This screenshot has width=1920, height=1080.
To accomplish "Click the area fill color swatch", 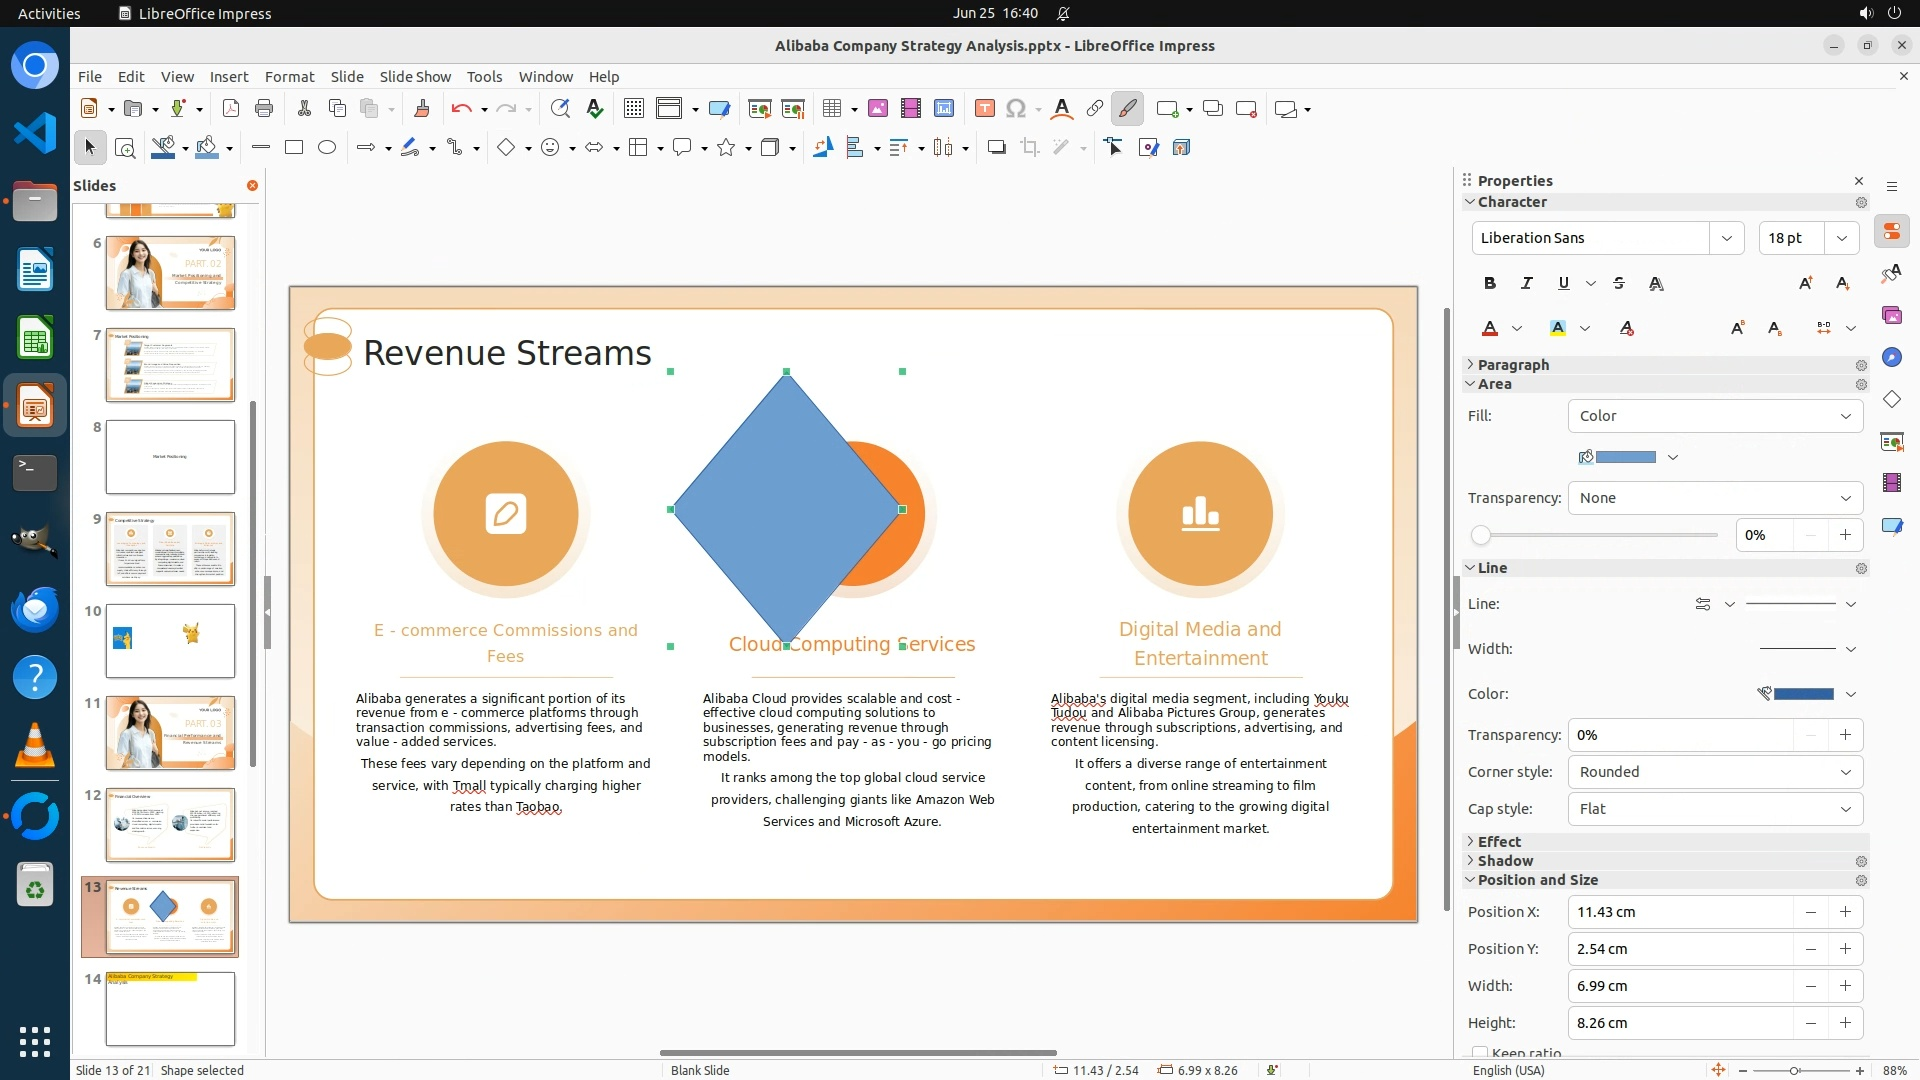I will [1625, 457].
